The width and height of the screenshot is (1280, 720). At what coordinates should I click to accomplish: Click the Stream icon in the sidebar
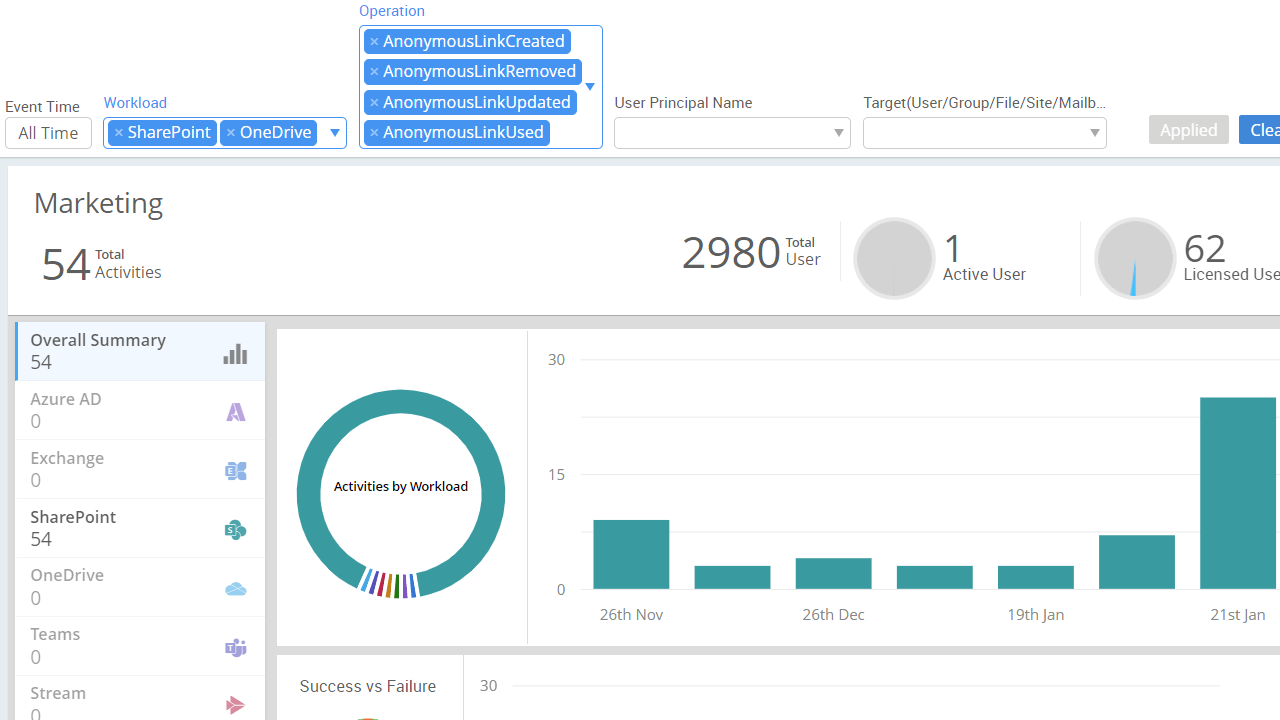[235, 705]
